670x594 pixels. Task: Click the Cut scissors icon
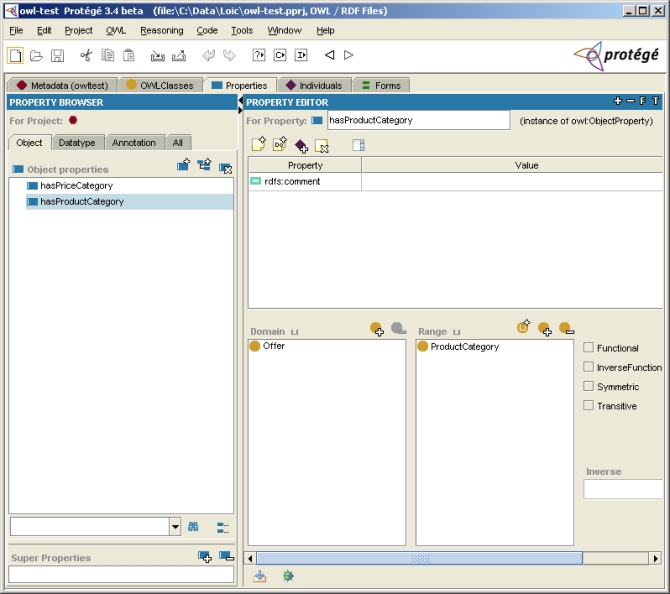pos(86,55)
